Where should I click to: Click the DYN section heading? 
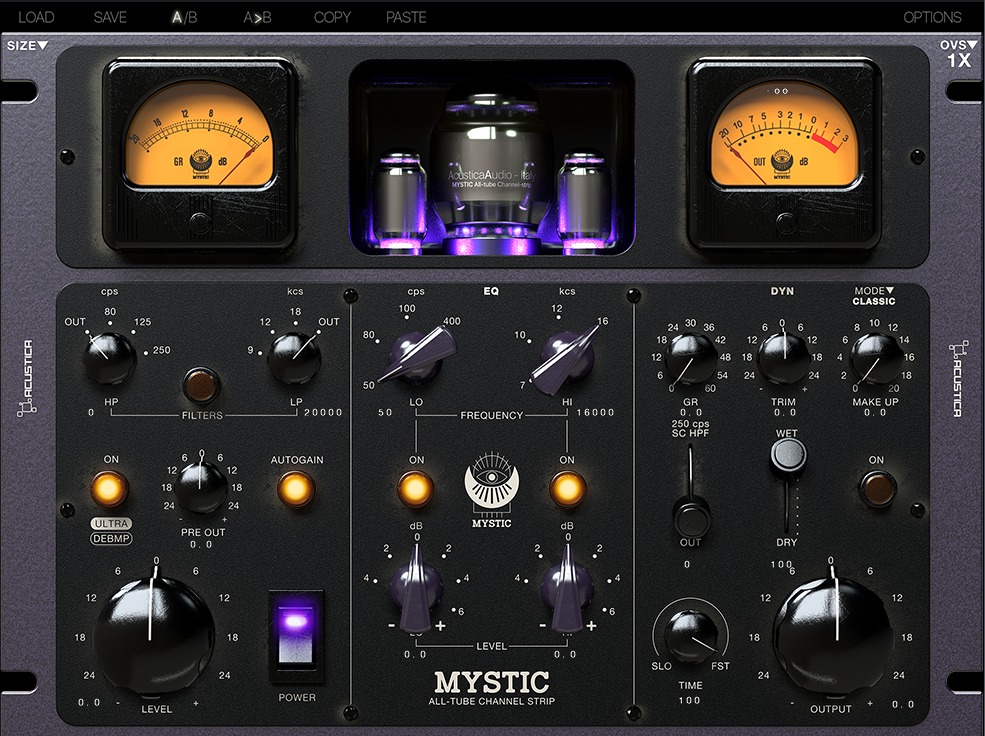pyautogui.click(x=782, y=291)
